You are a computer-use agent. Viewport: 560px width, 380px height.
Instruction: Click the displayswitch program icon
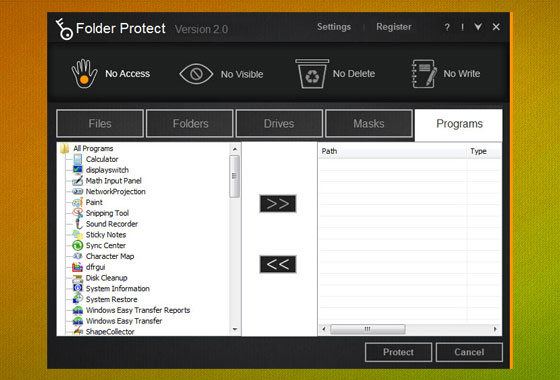(x=78, y=170)
